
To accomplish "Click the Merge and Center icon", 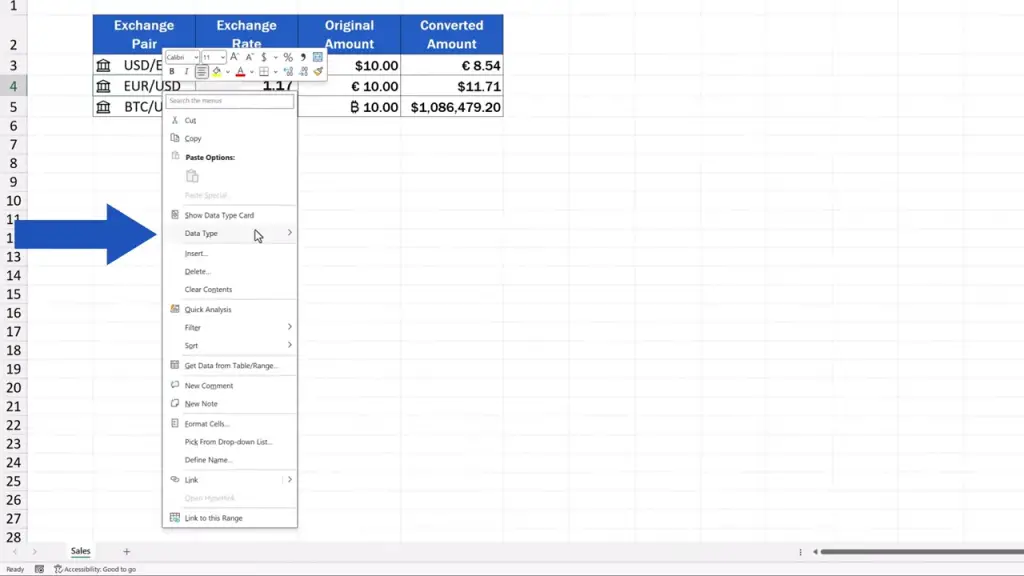I will pos(318,57).
